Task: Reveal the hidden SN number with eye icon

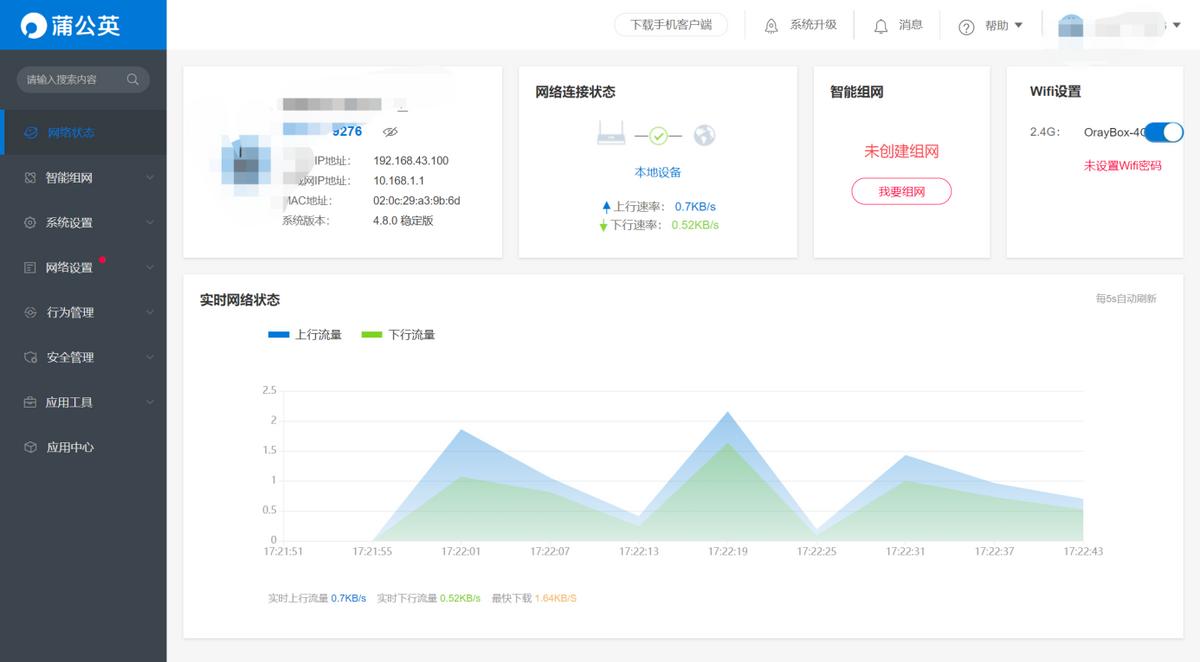Action: pyautogui.click(x=390, y=131)
